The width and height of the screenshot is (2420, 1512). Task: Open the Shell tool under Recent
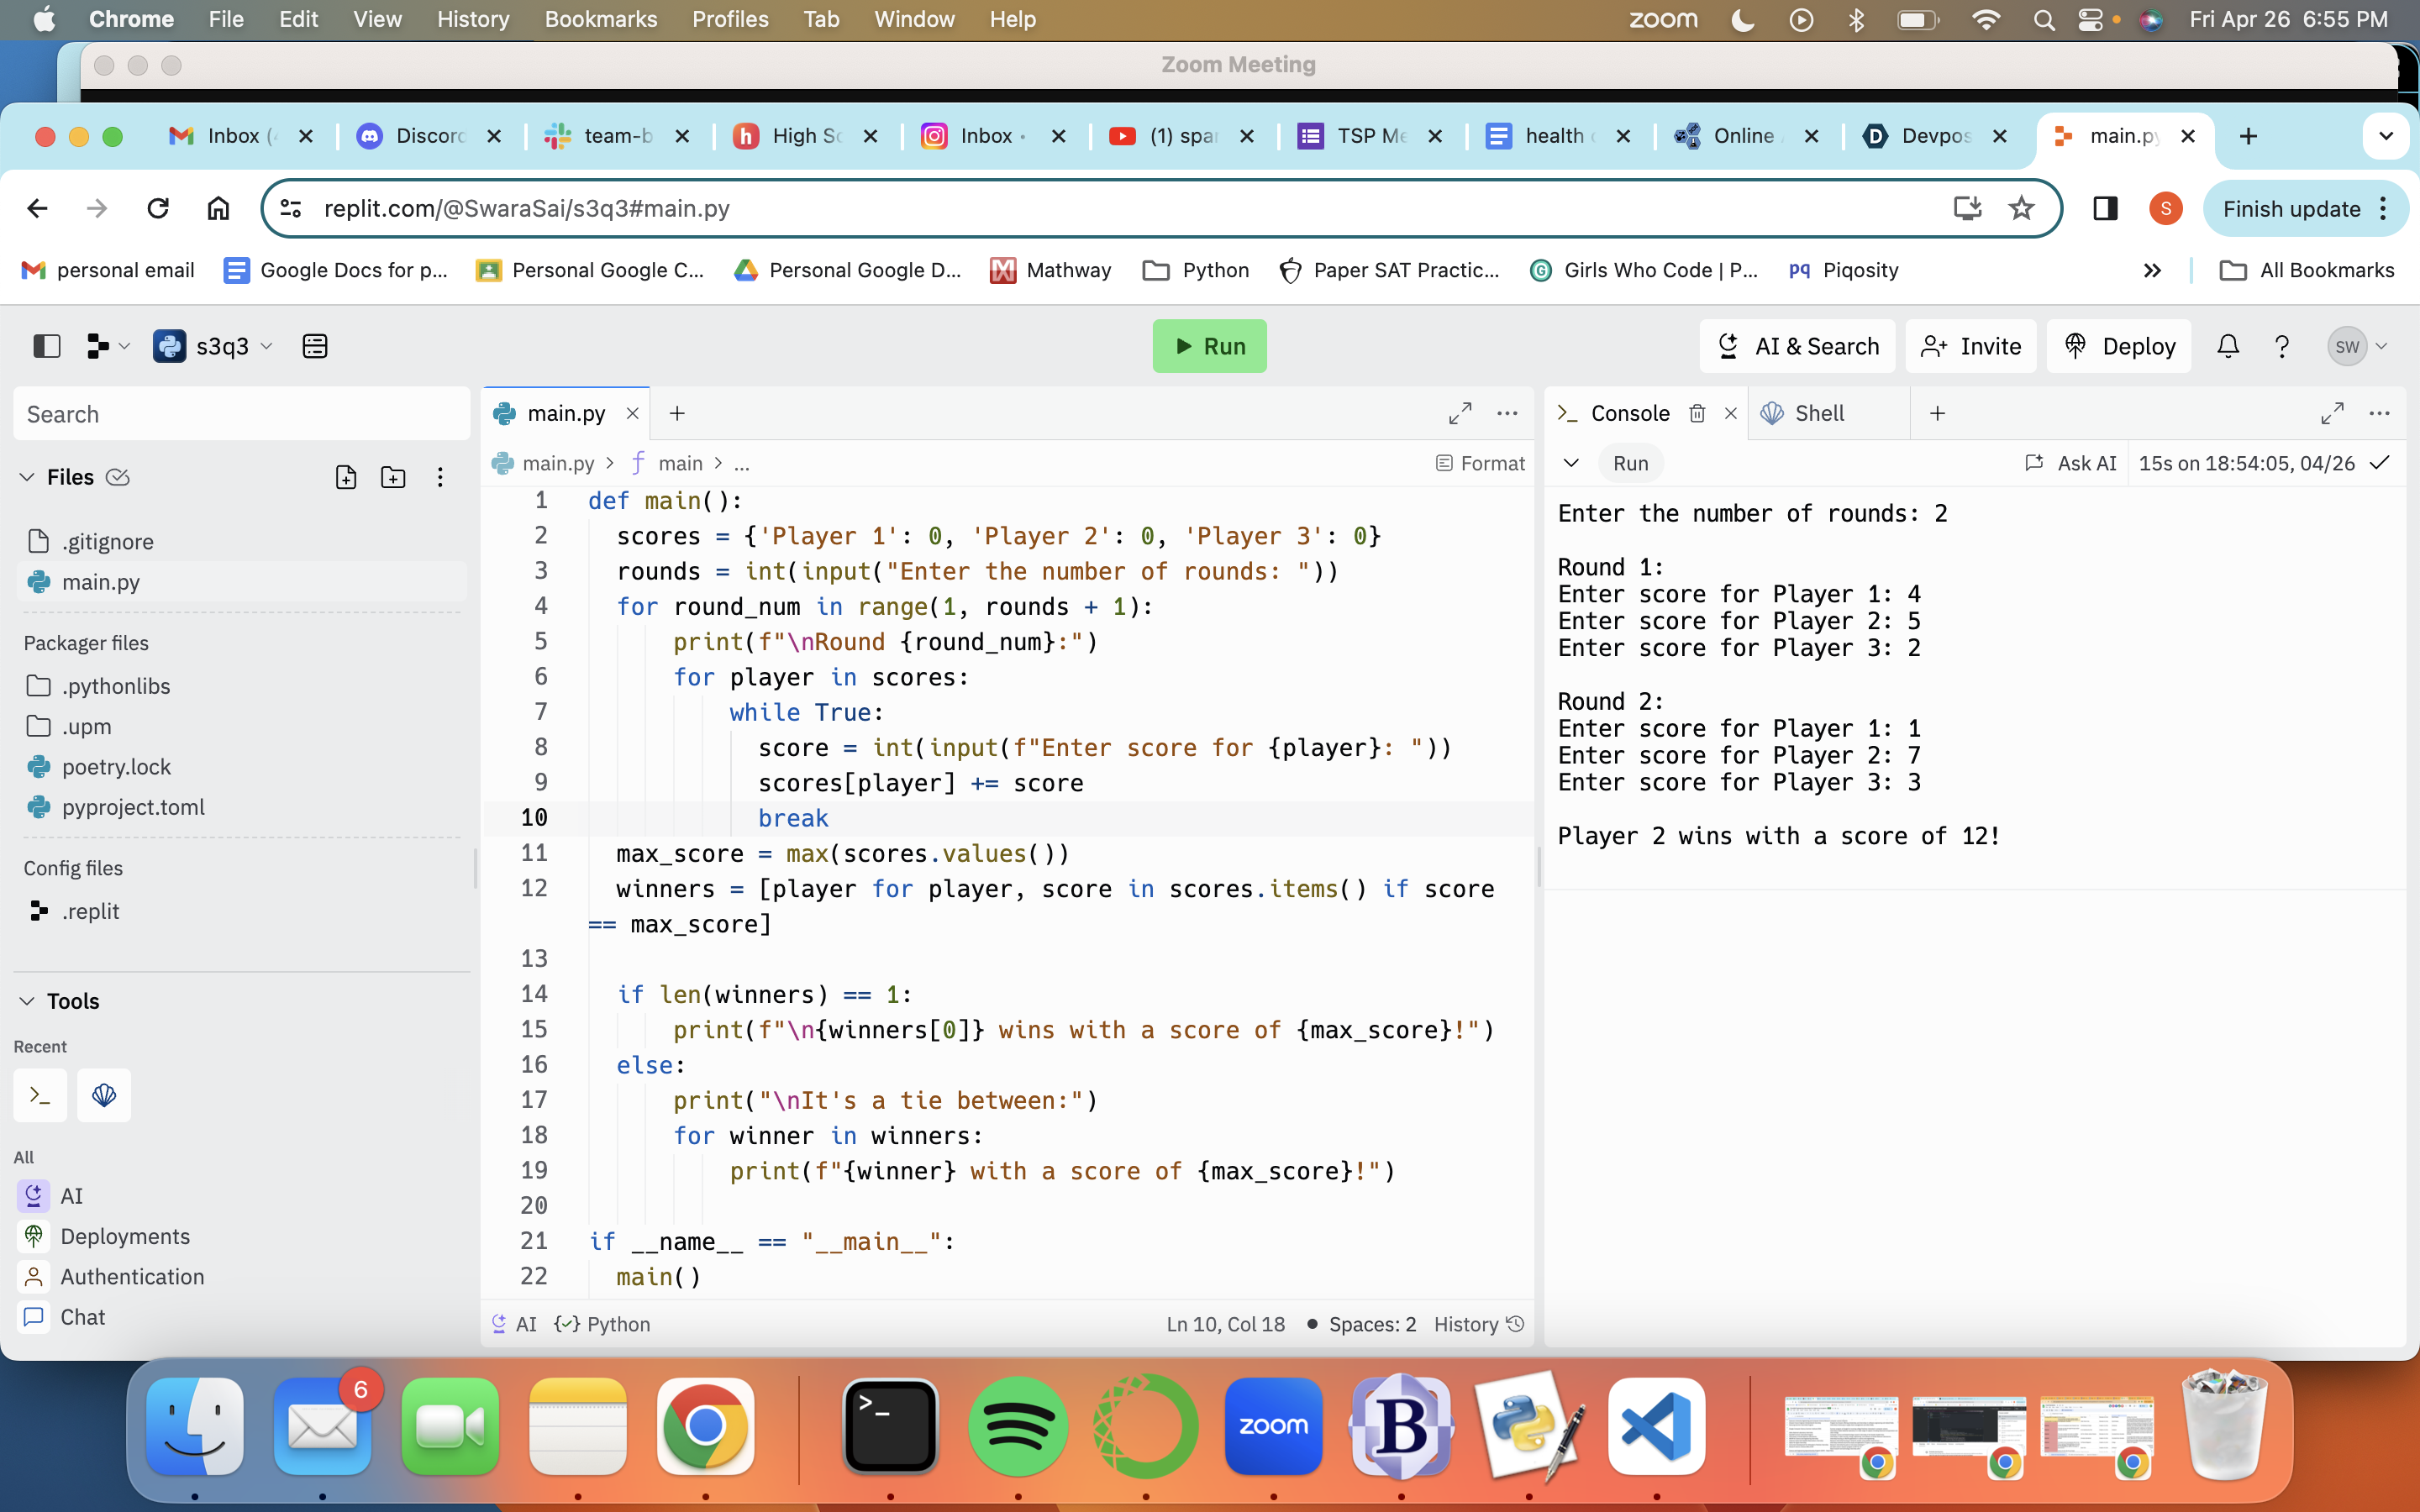(104, 1095)
